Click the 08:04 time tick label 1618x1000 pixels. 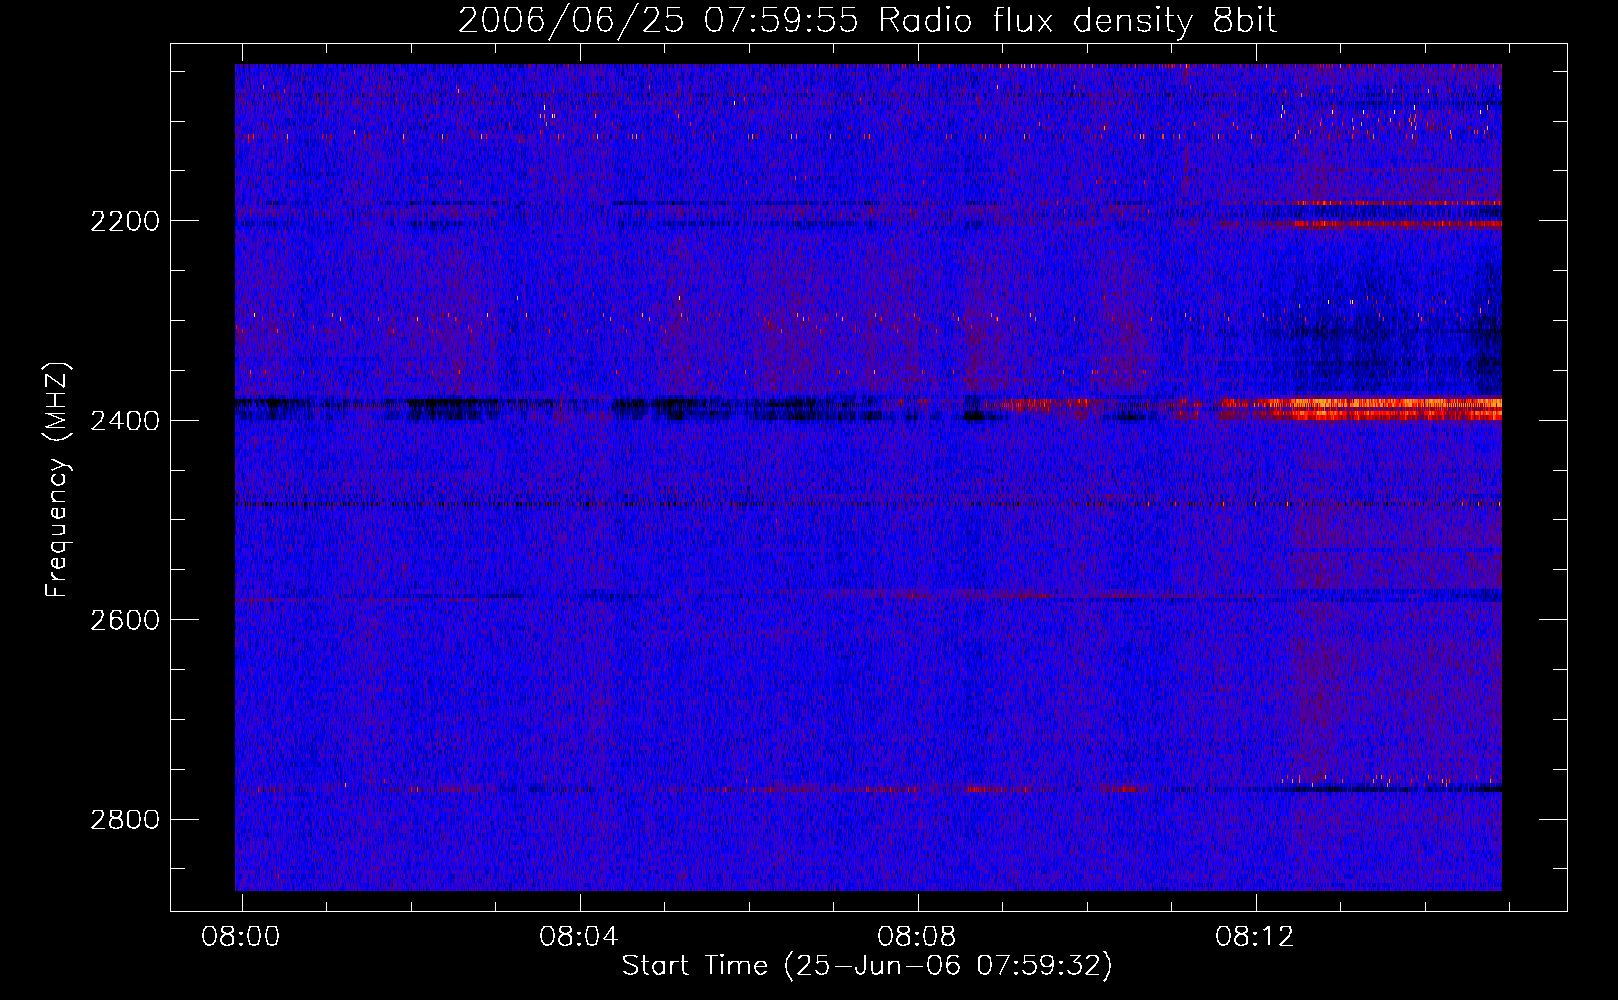click(x=579, y=937)
